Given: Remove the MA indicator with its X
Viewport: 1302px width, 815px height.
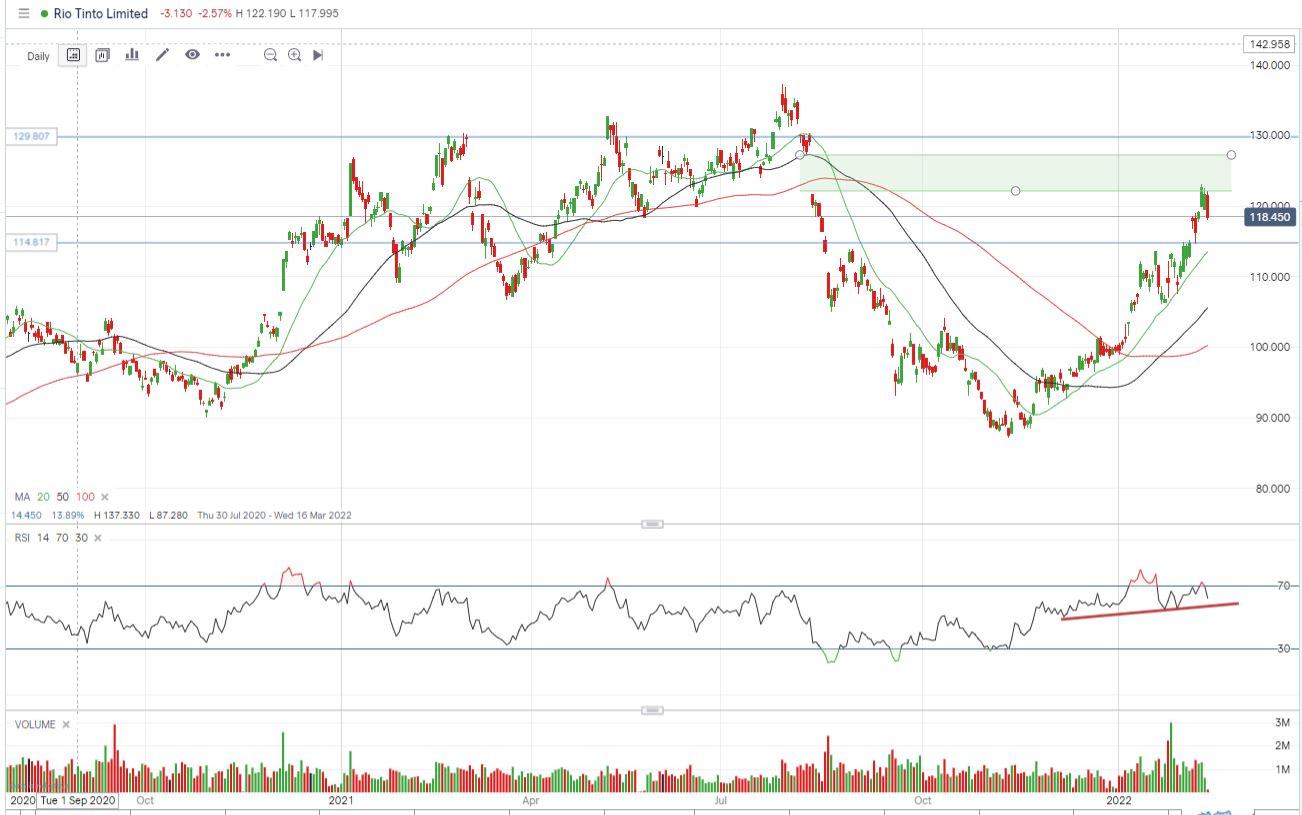Looking at the screenshot, I should (105, 497).
